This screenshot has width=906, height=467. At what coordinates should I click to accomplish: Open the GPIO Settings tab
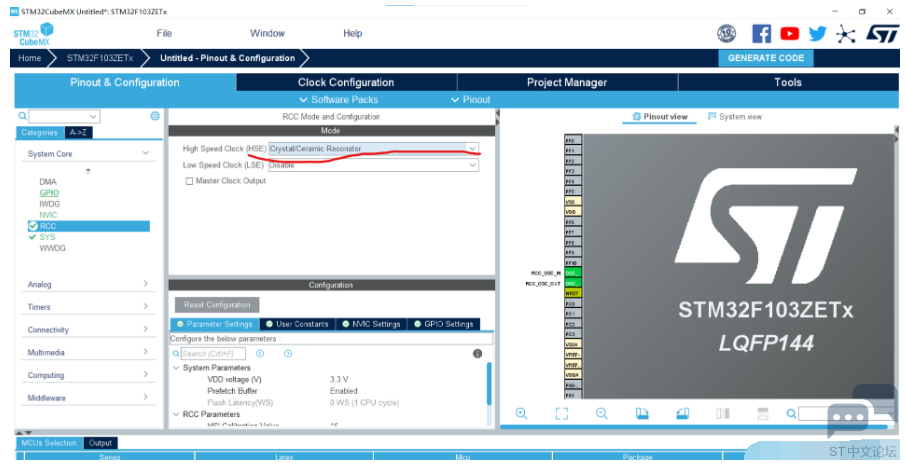click(x=444, y=324)
